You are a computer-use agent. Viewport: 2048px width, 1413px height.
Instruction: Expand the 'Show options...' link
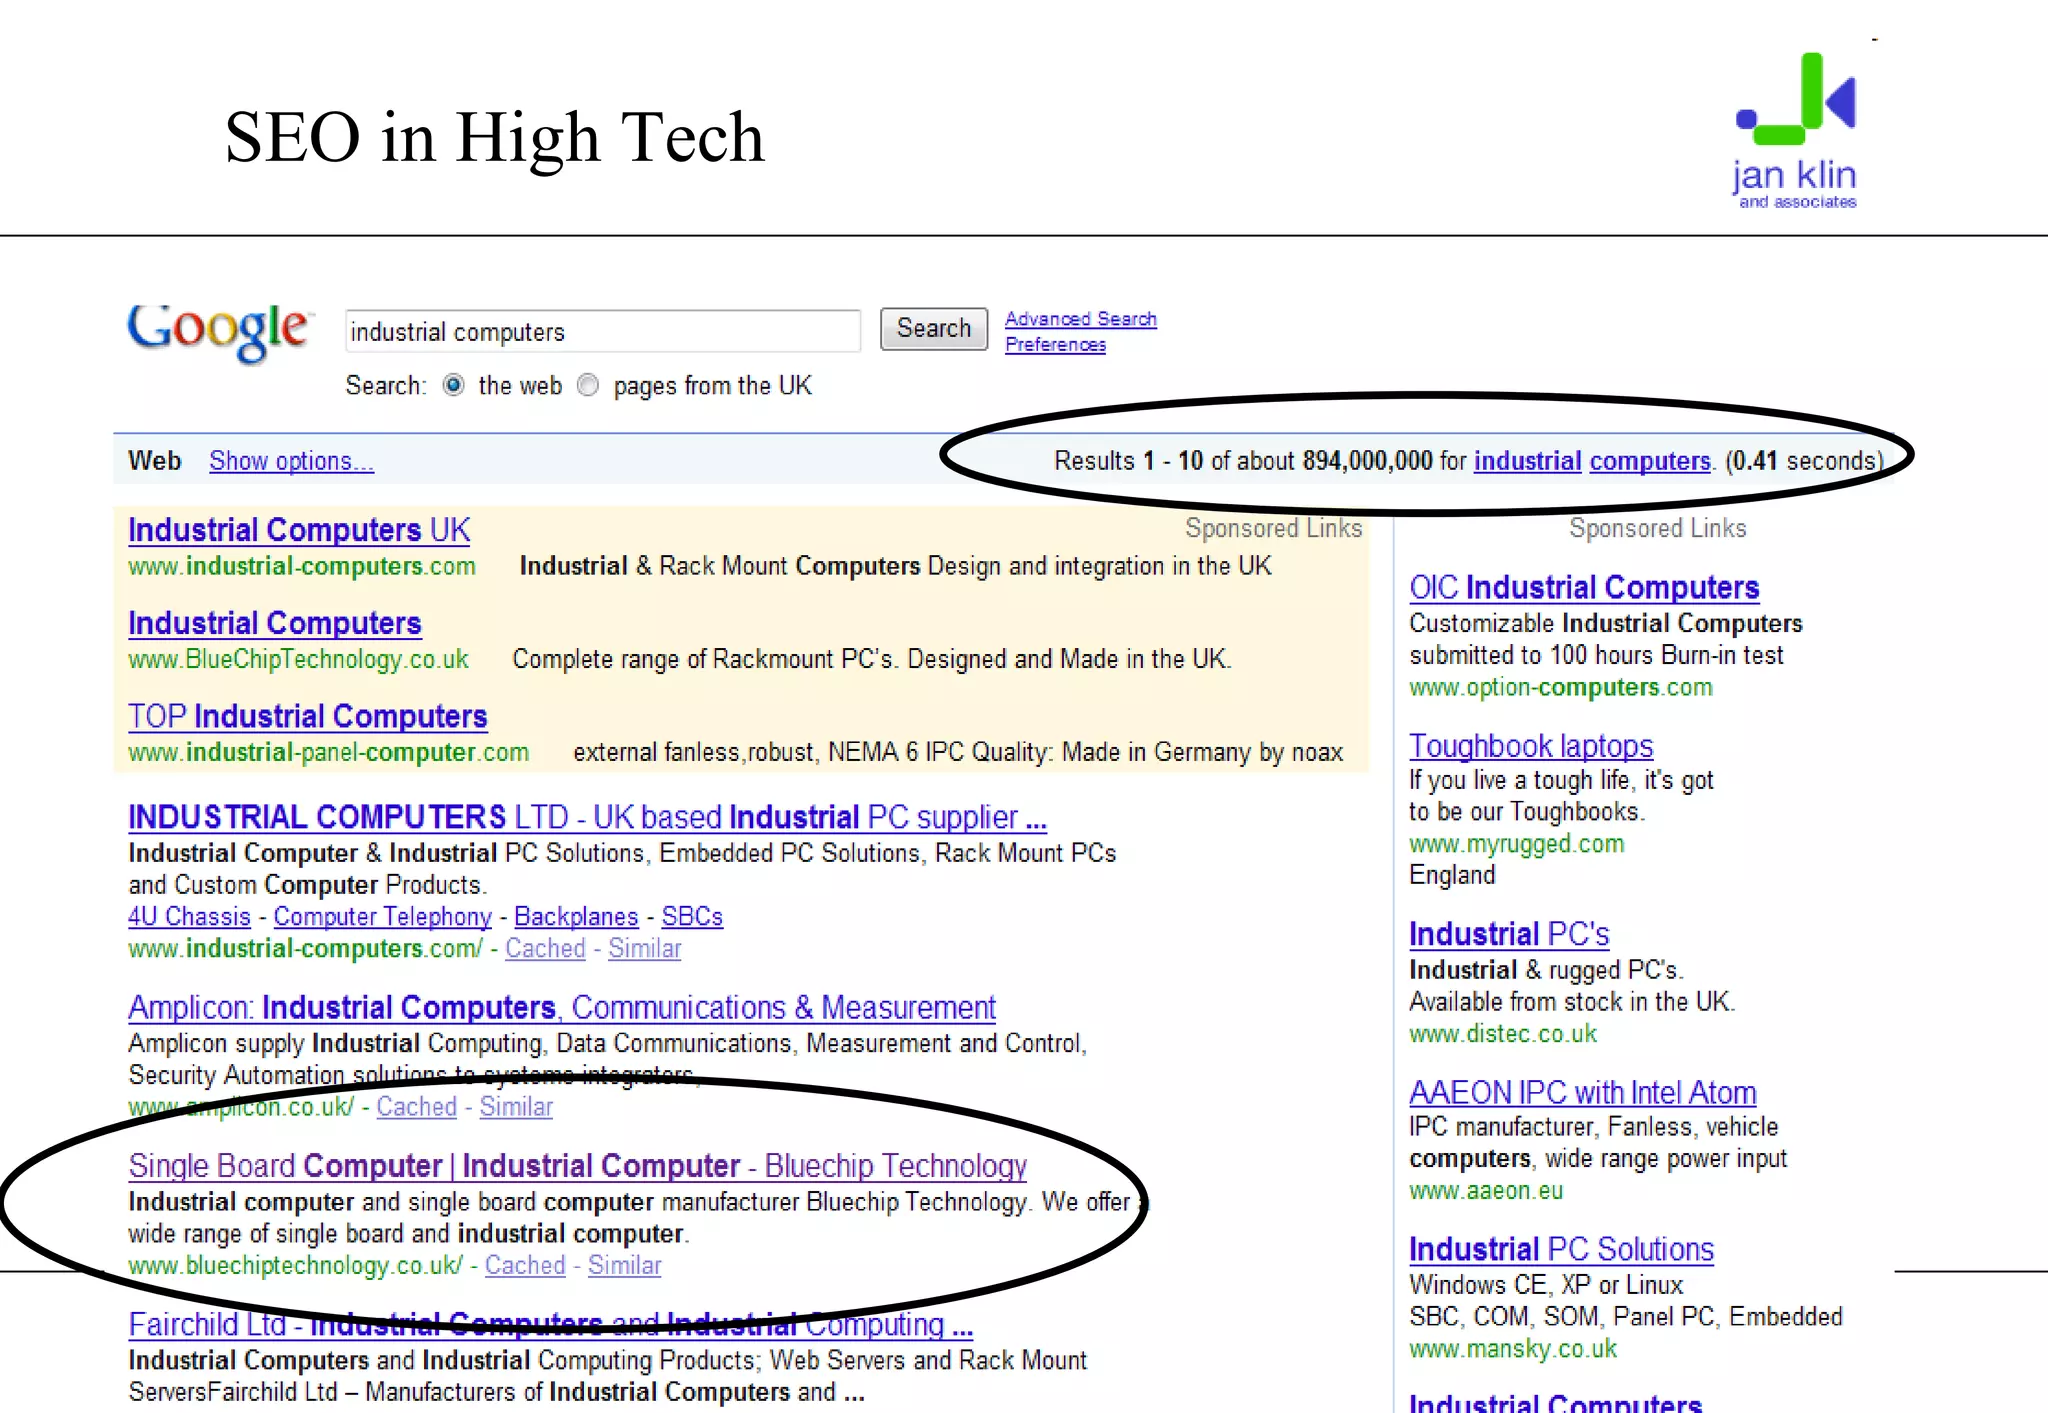(x=291, y=461)
